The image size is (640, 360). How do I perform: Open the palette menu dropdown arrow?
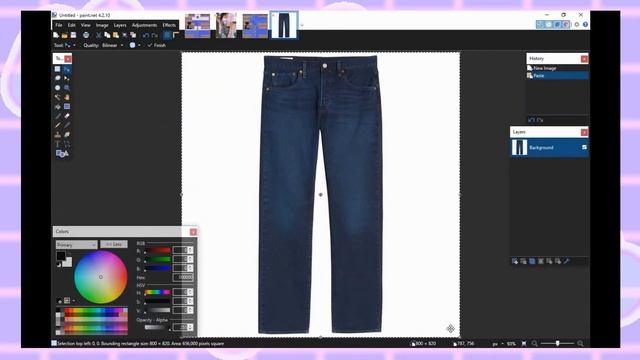(73, 301)
